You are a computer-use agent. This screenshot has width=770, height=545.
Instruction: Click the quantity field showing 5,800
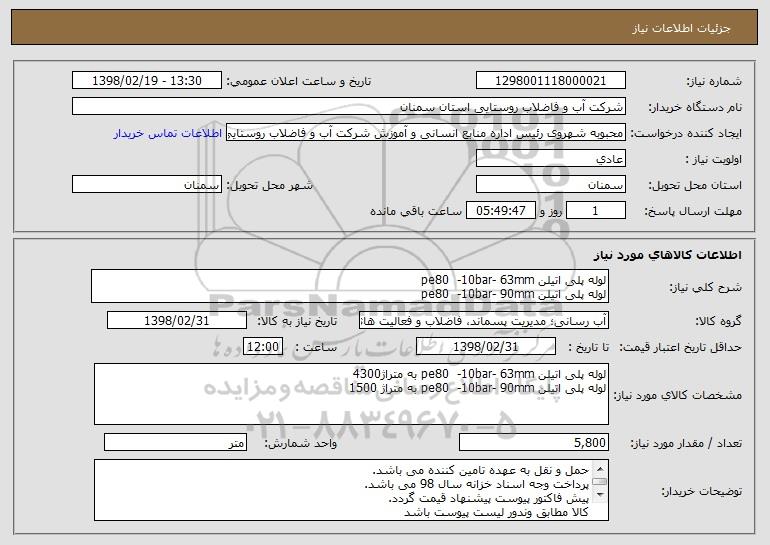(x=534, y=442)
